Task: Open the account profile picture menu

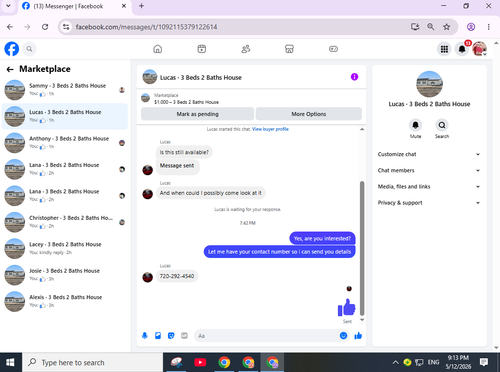Action: click(x=479, y=49)
